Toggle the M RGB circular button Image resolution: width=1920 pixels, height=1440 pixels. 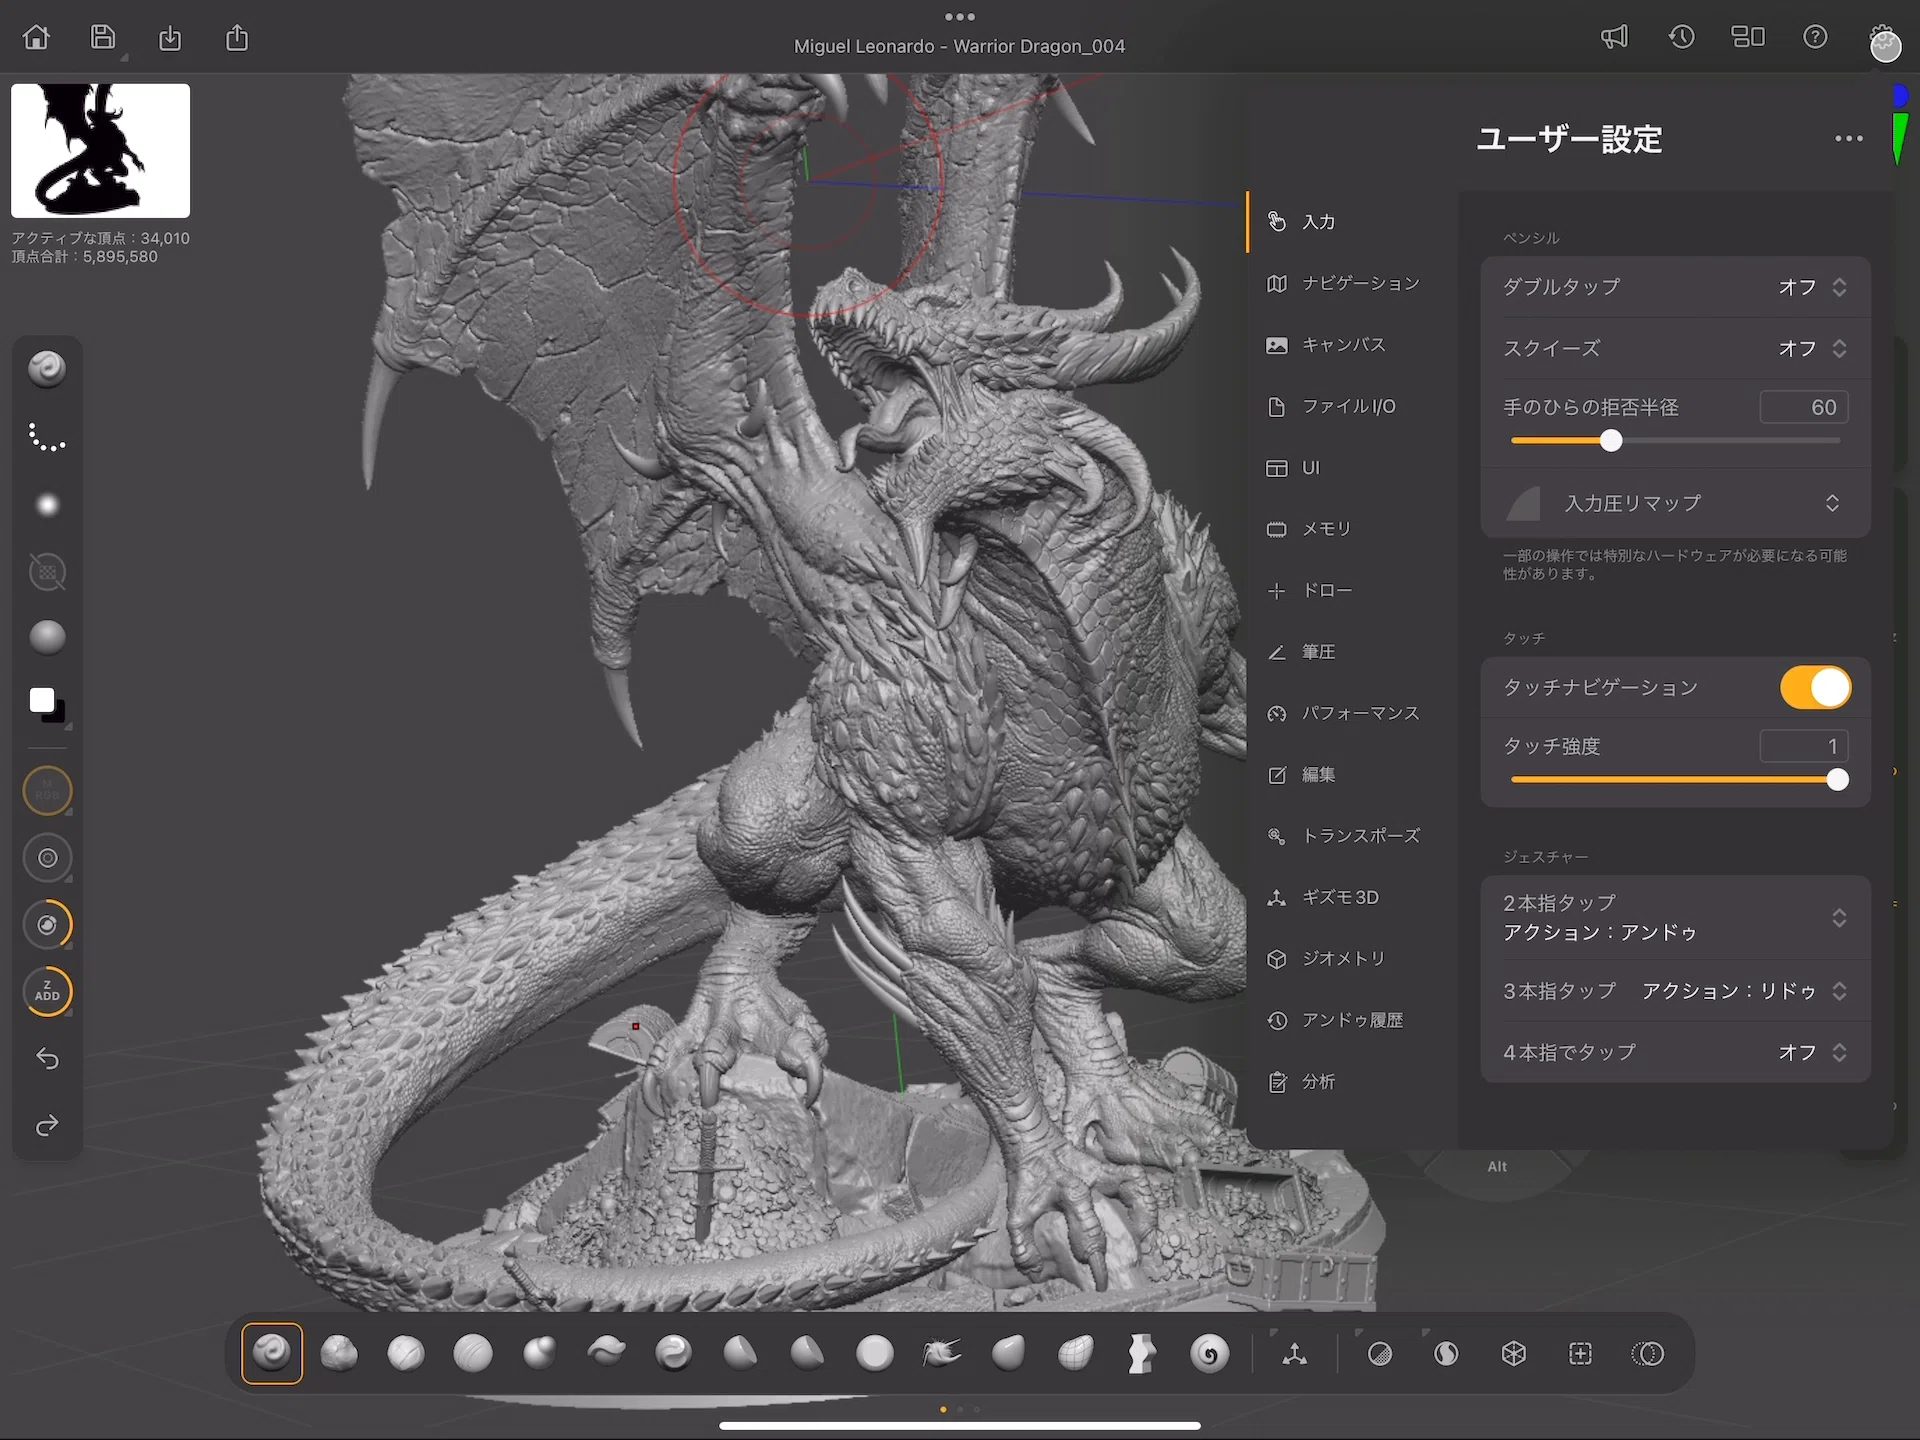click(x=47, y=790)
